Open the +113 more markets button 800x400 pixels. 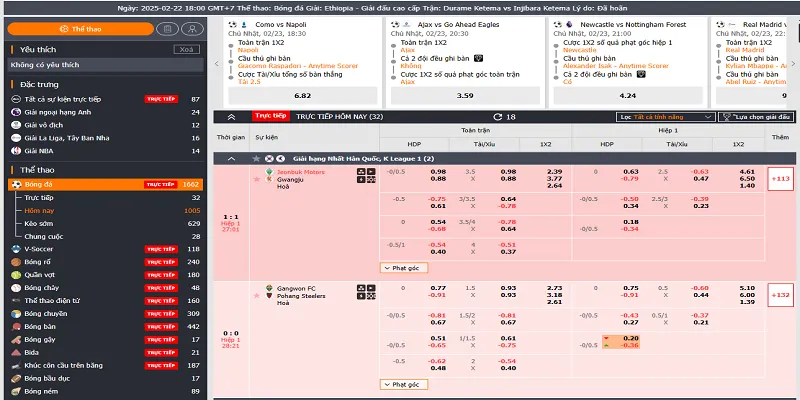coord(780,178)
